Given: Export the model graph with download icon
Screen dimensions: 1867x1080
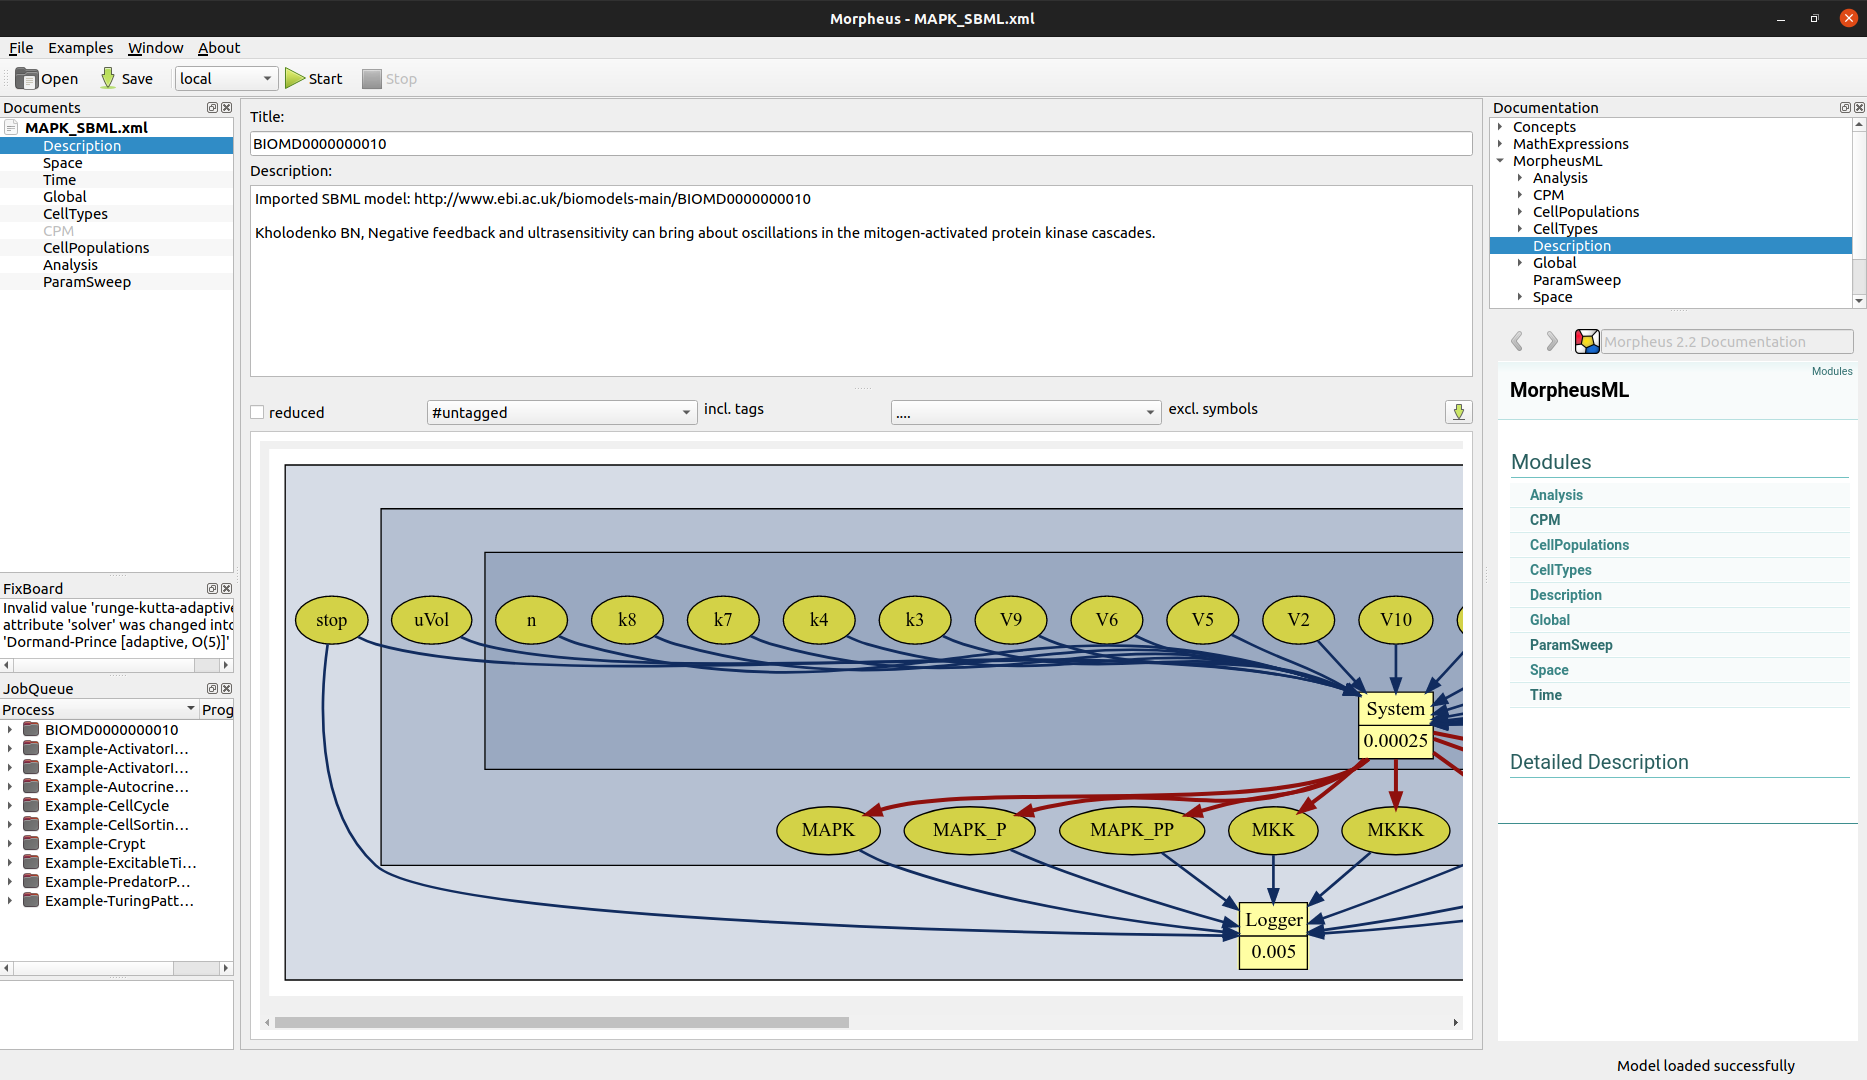Looking at the screenshot, I should [x=1459, y=412].
